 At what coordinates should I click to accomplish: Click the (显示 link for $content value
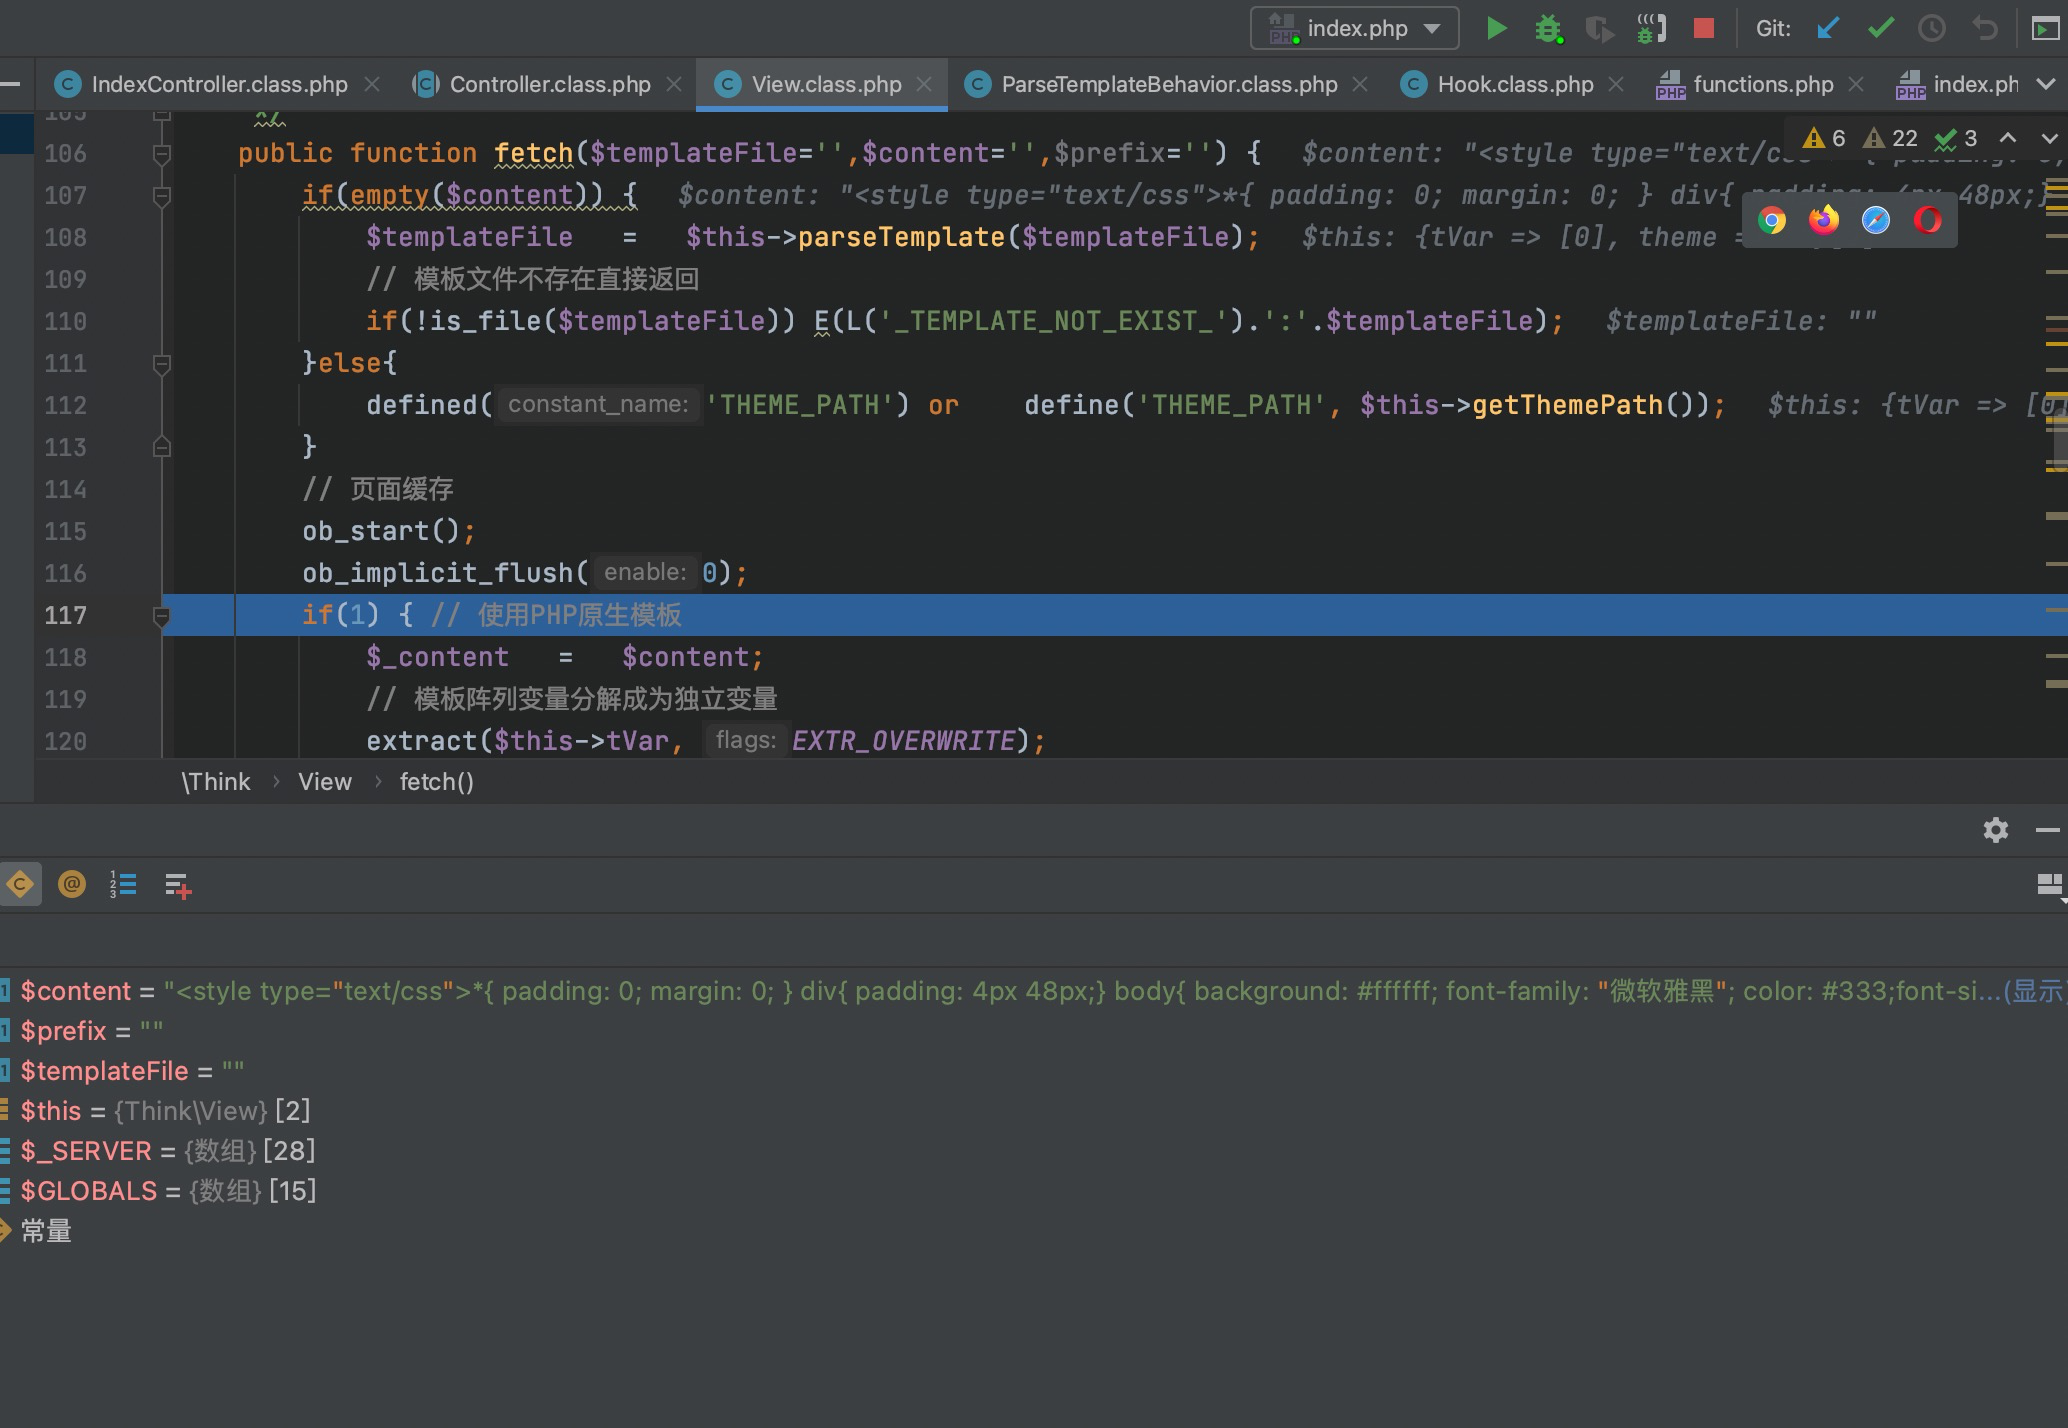(2035, 991)
